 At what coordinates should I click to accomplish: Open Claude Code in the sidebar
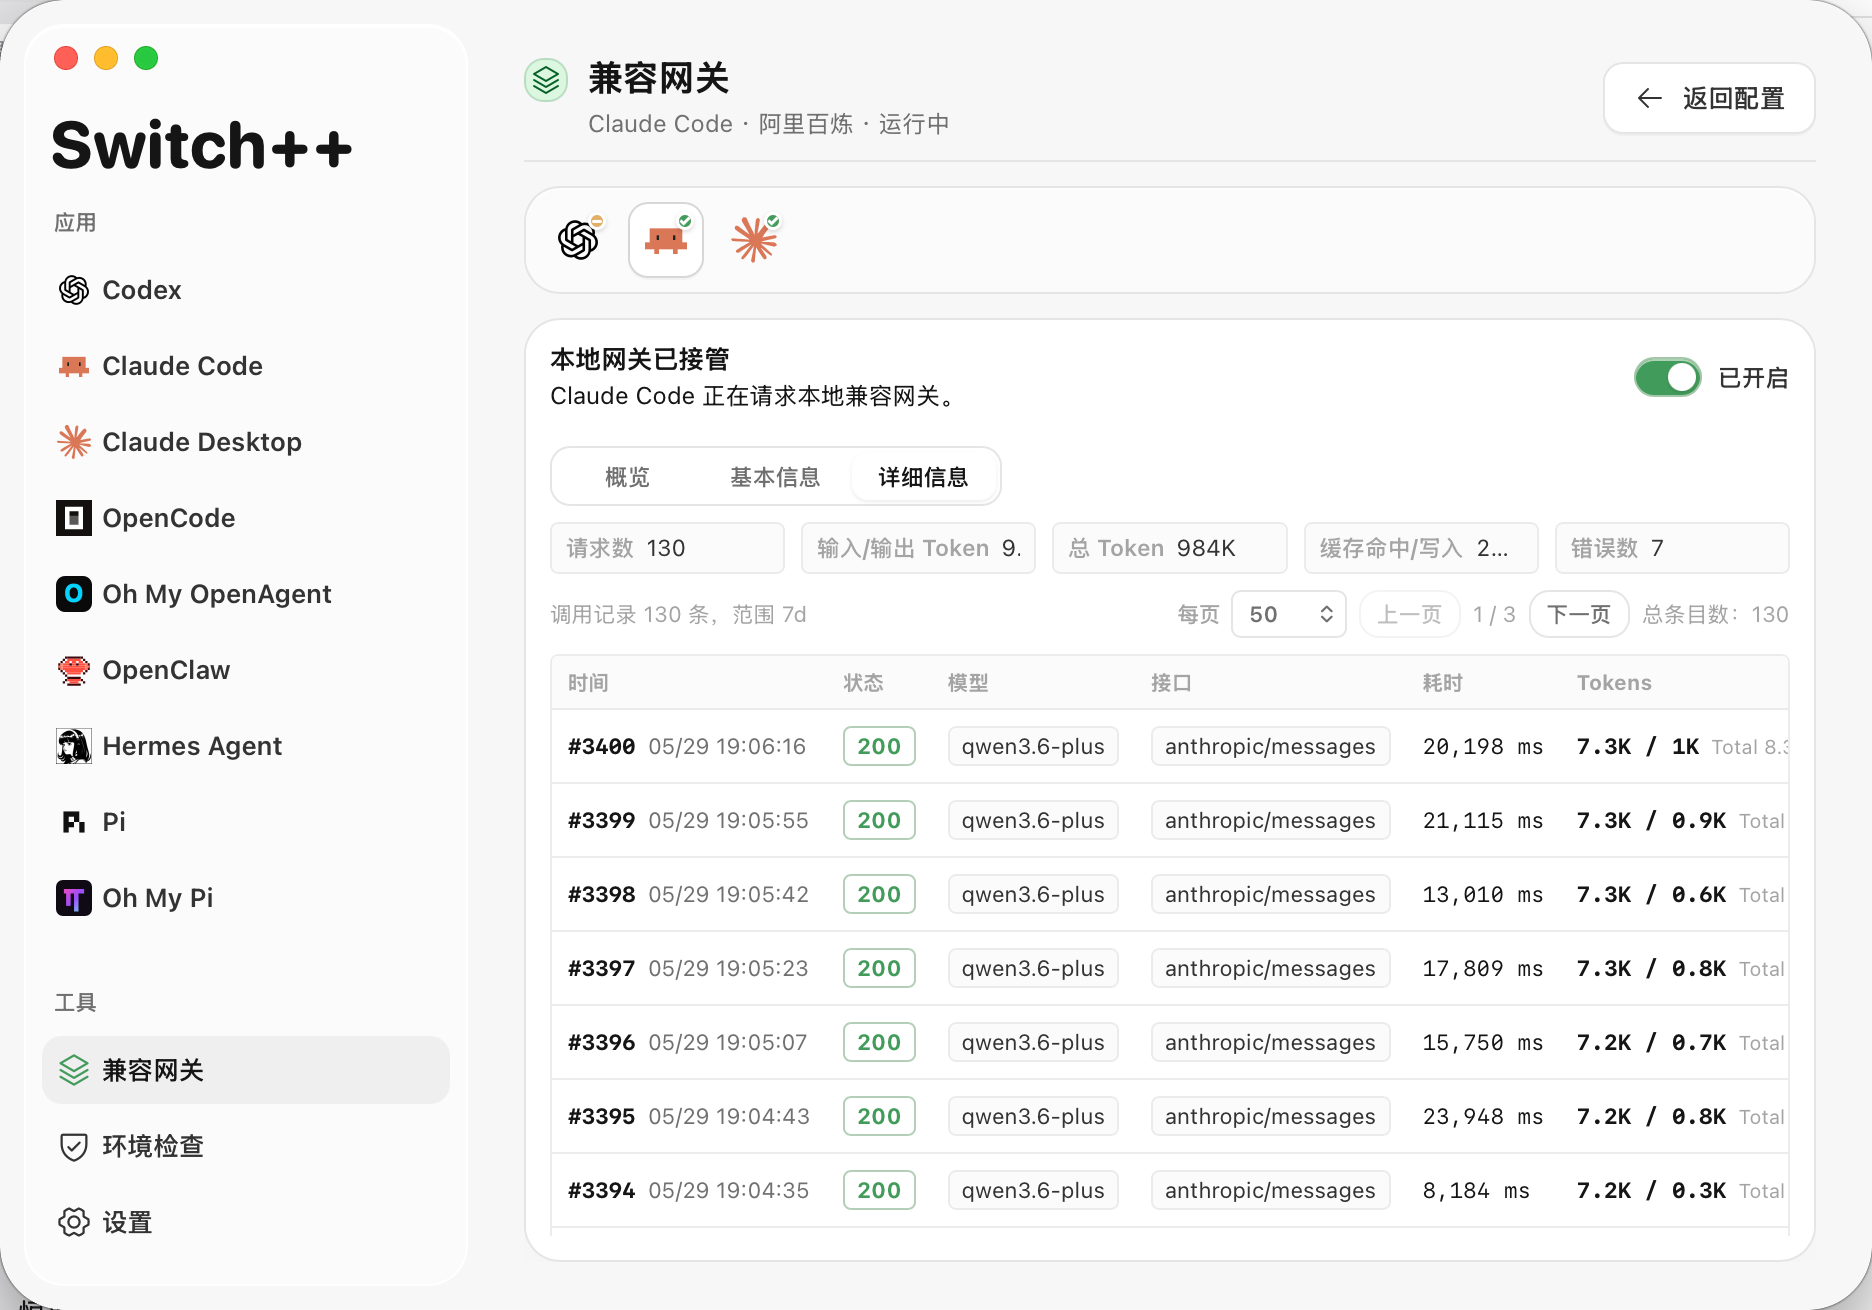245,366
